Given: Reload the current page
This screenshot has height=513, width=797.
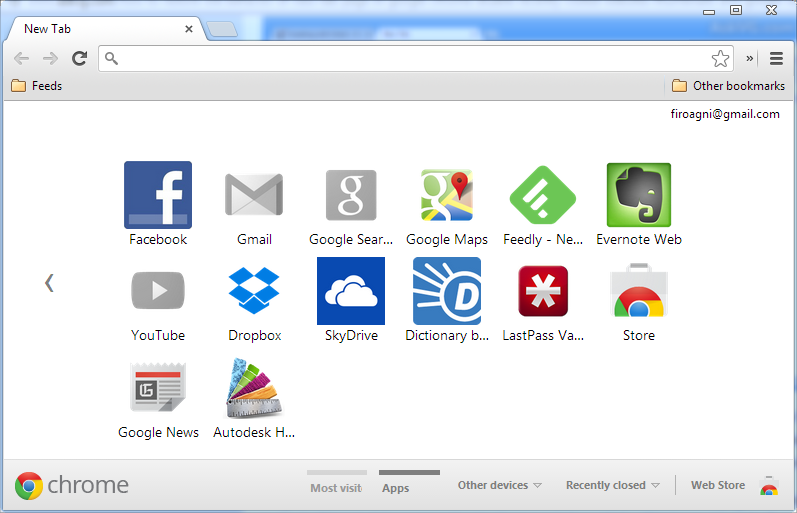Looking at the screenshot, I should coord(79,58).
